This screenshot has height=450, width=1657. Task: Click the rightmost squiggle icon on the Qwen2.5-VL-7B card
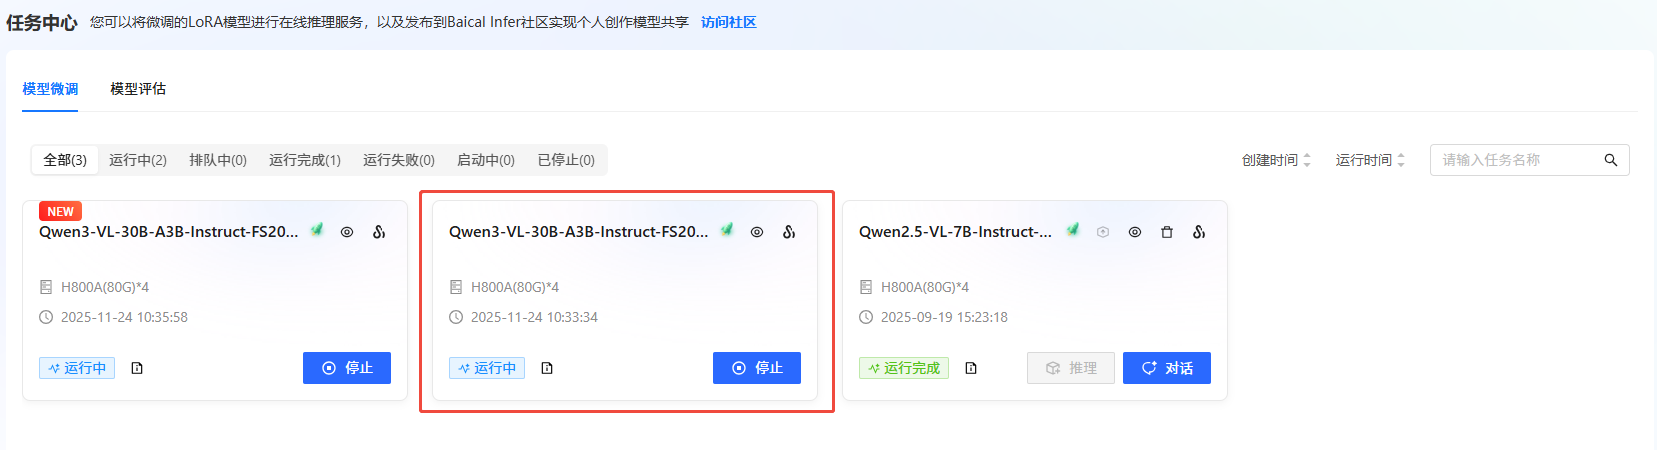(x=1199, y=232)
